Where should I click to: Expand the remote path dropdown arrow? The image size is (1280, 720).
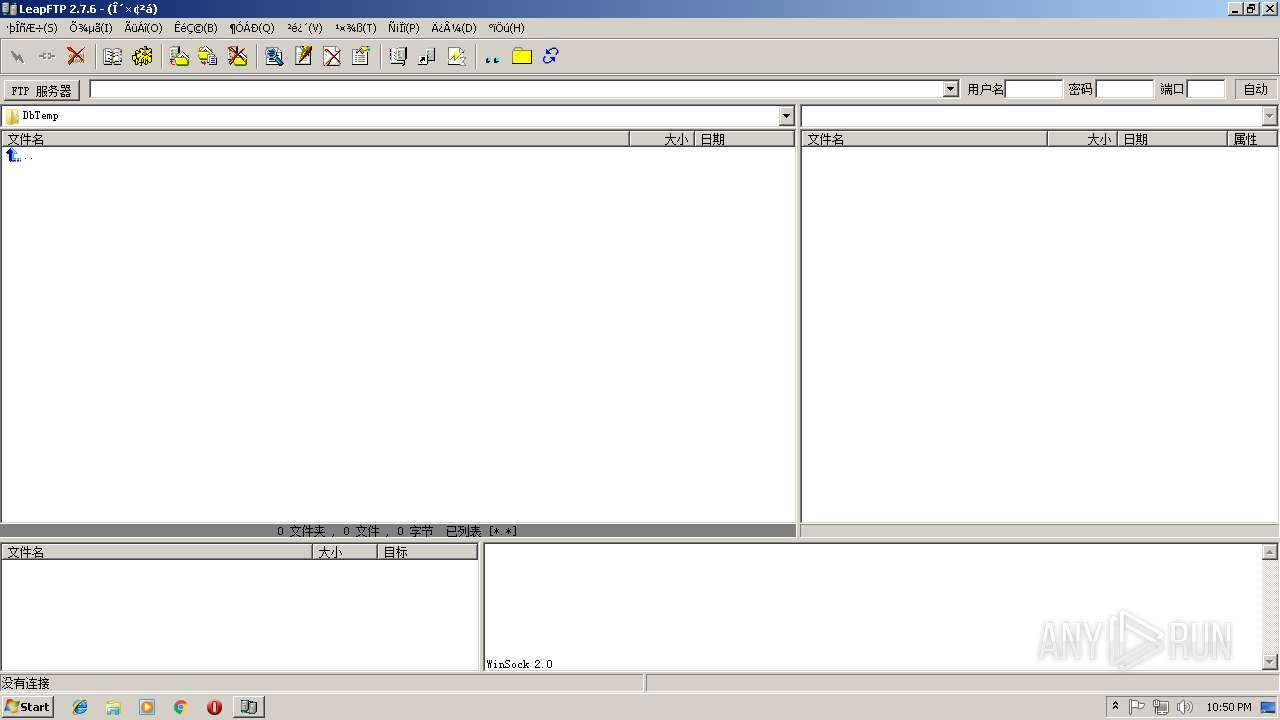pos(1270,116)
